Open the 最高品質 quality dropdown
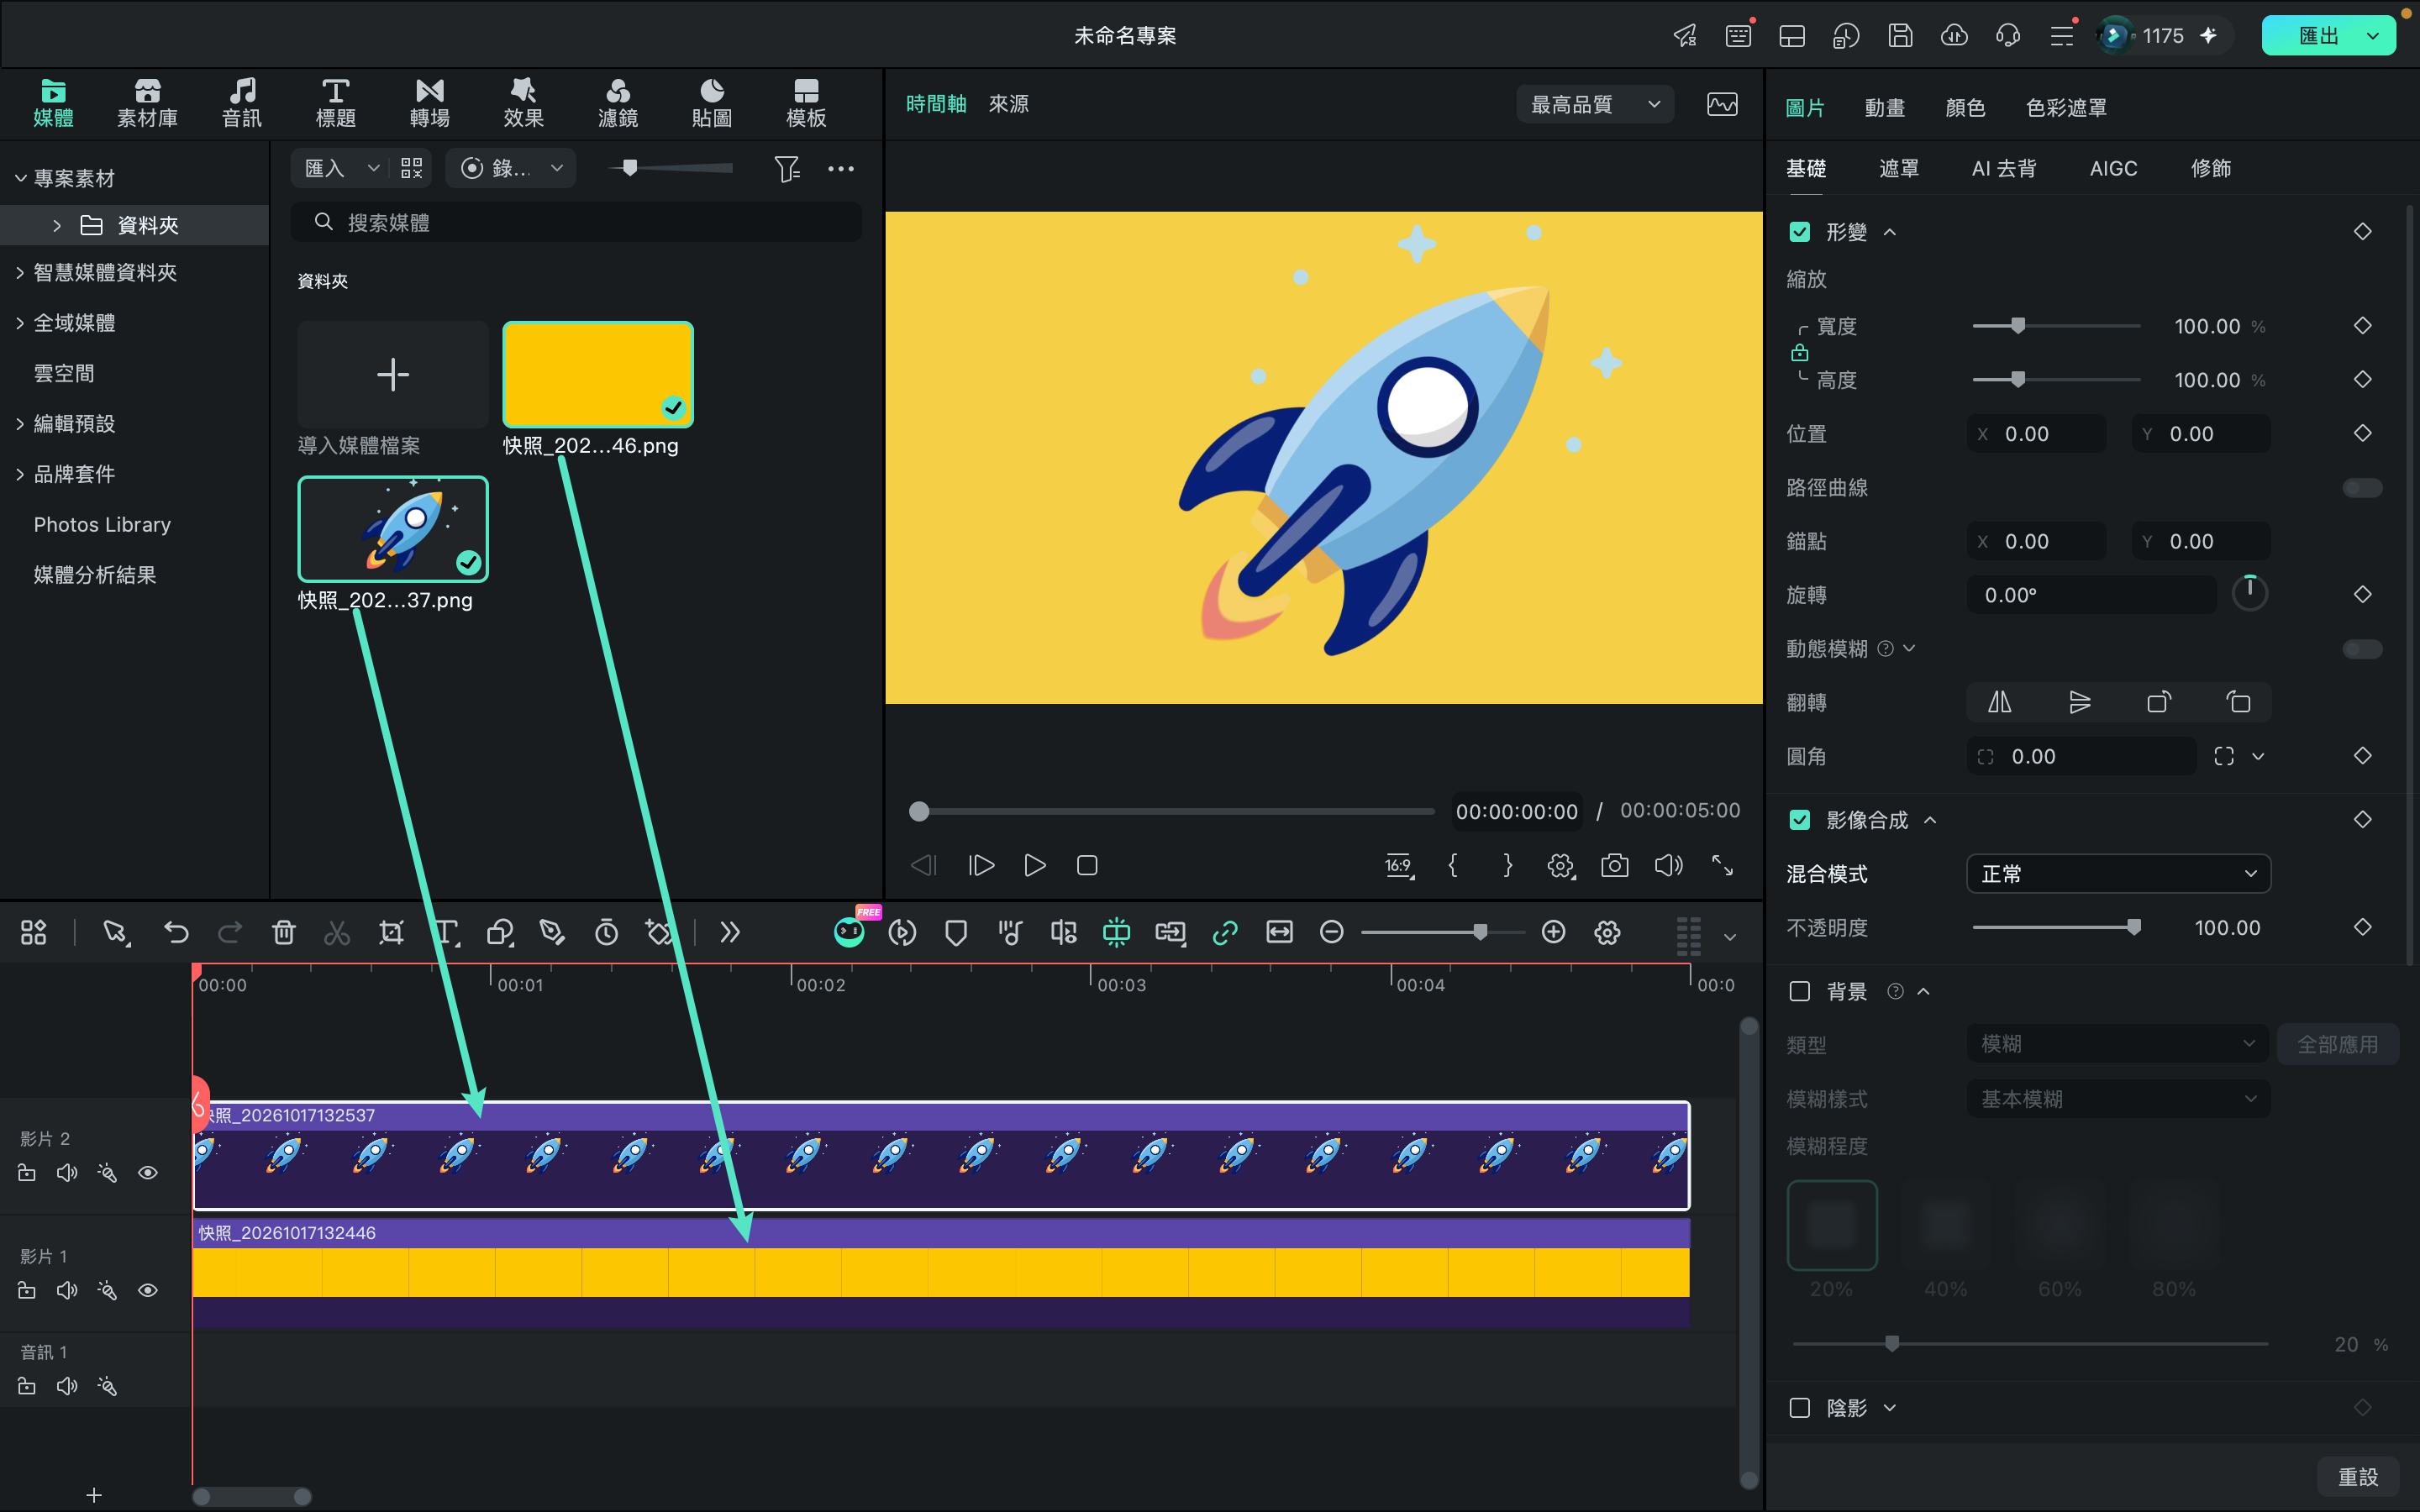The height and width of the screenshot is (1512, 2420). click(x=1595, y=104)
